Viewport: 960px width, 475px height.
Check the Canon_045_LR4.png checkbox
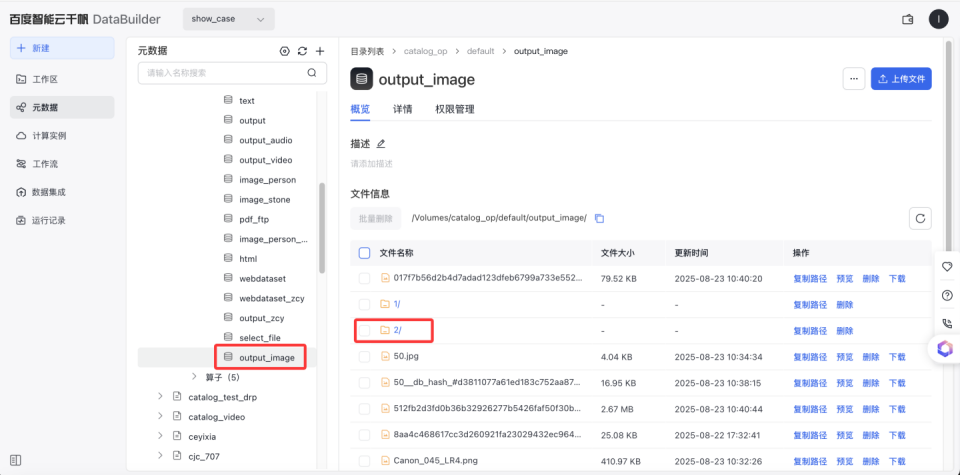[x=364, y=460]
